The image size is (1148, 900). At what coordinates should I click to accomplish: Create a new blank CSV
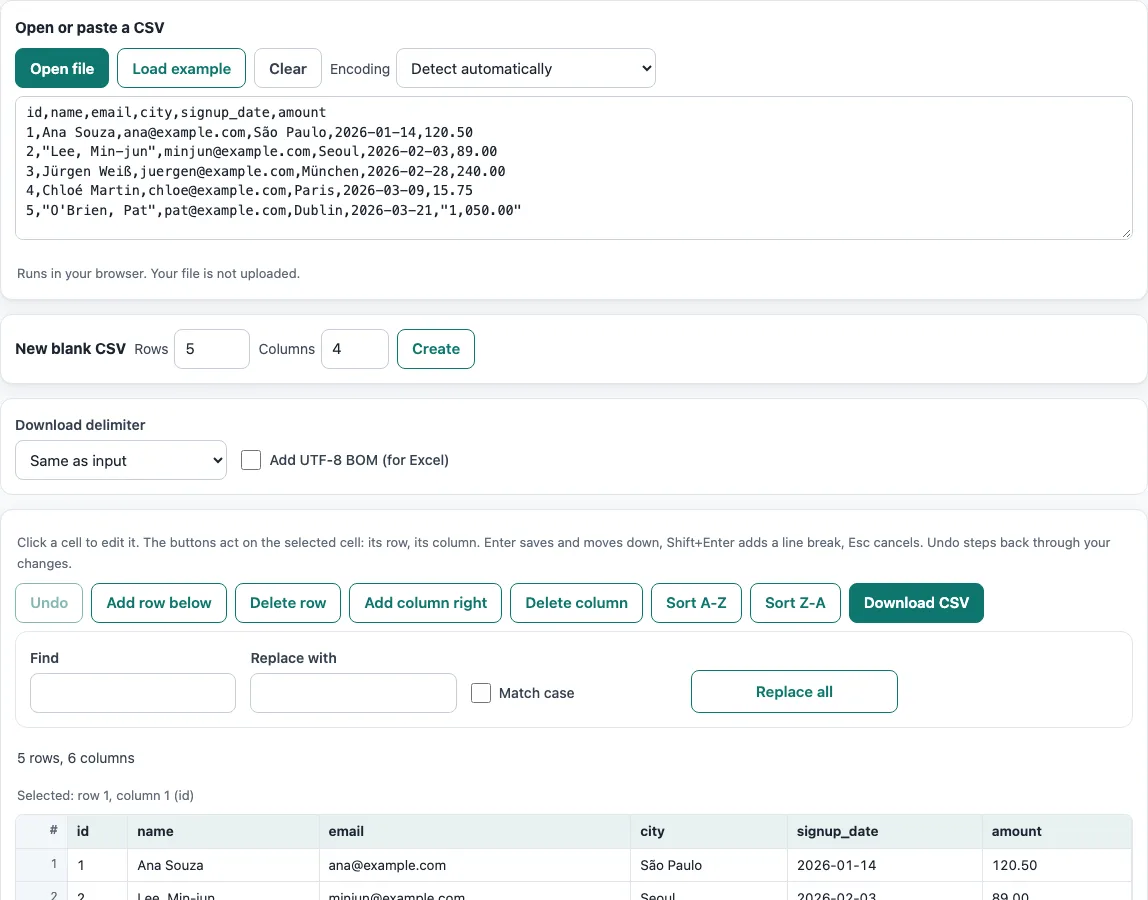click(x=436, y=349)
